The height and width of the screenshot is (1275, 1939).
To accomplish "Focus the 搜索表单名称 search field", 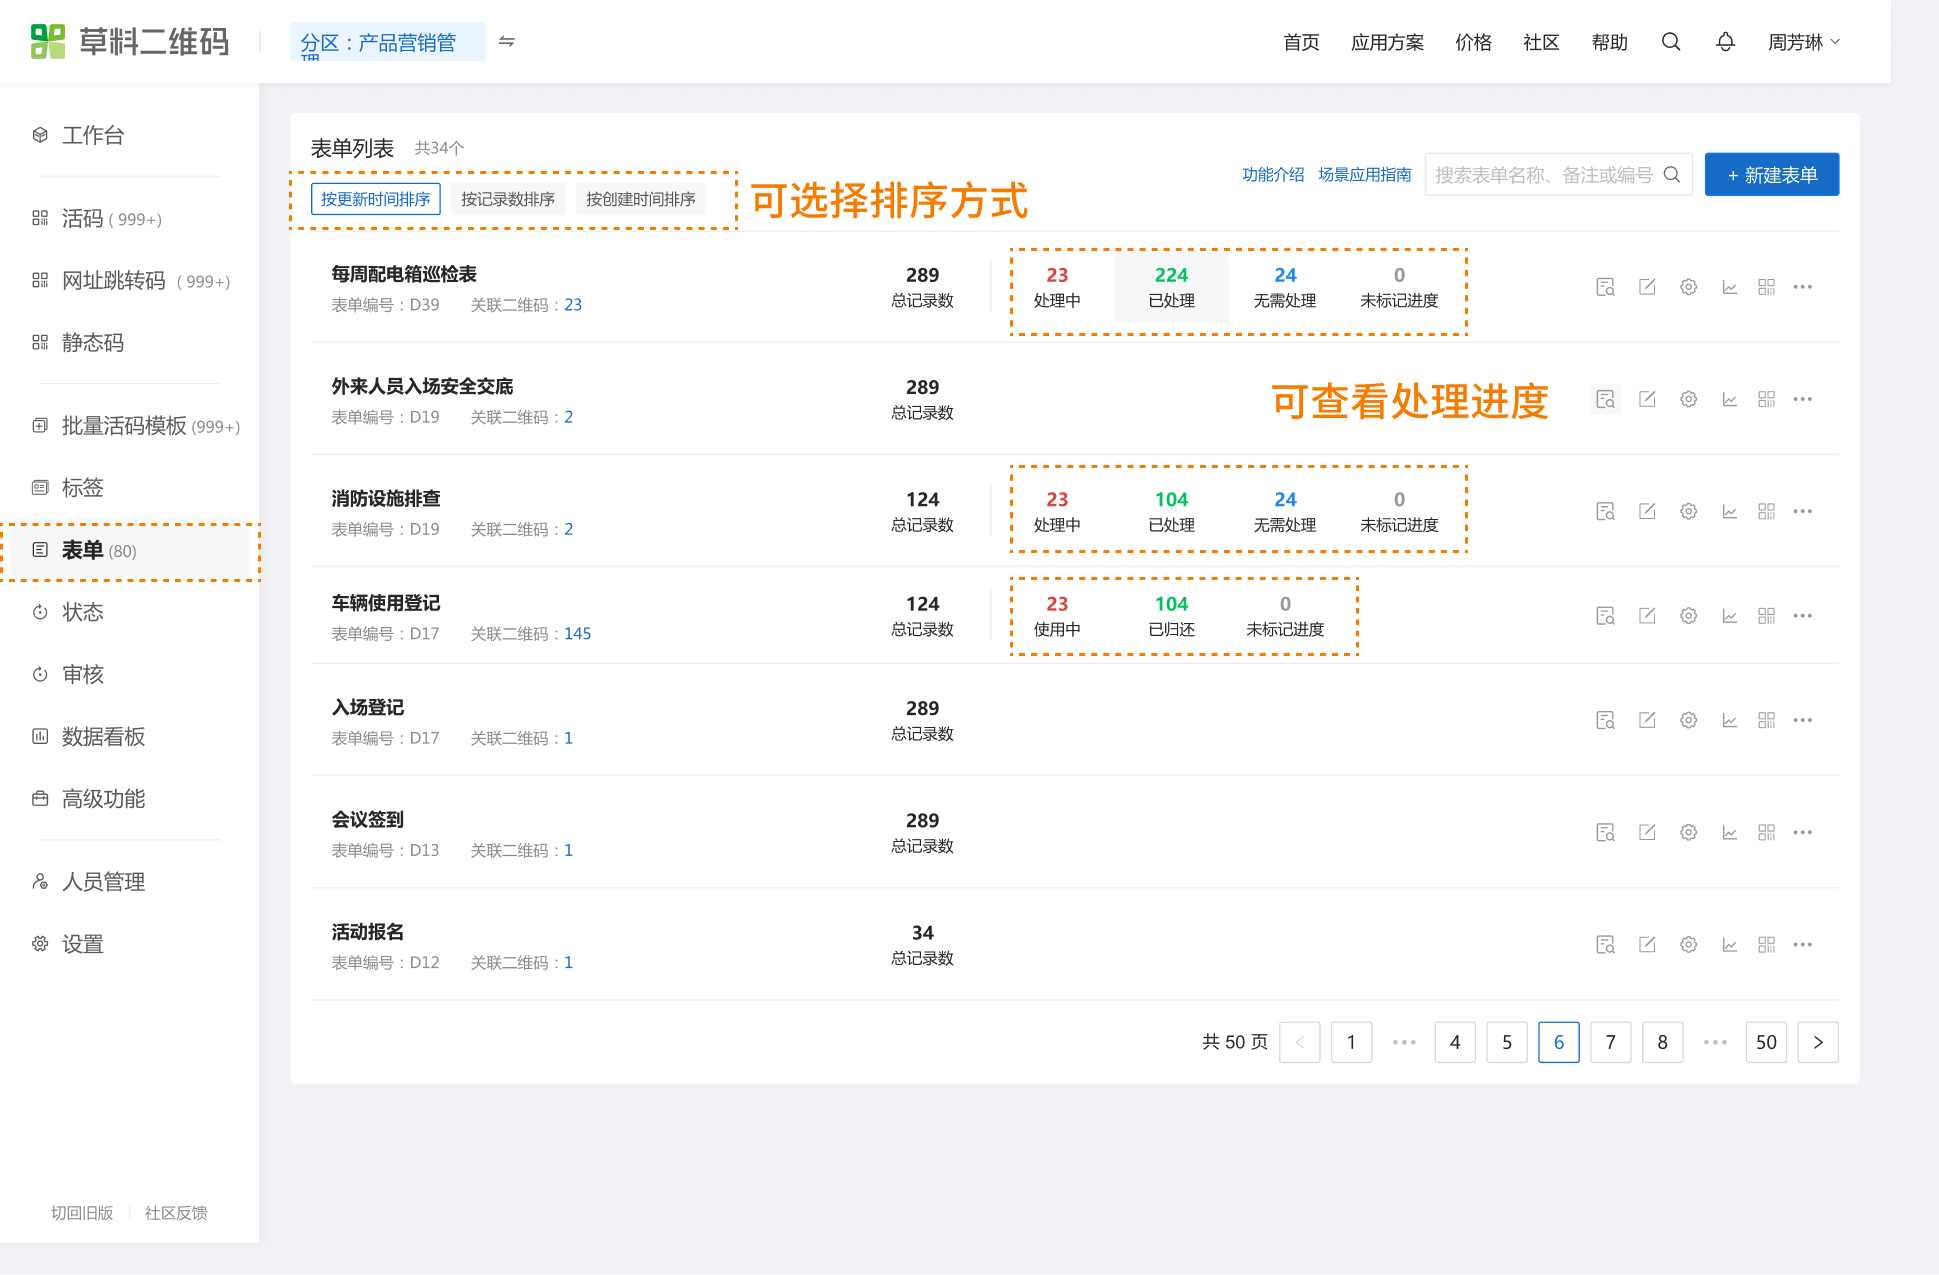I will pos(1558,175).
